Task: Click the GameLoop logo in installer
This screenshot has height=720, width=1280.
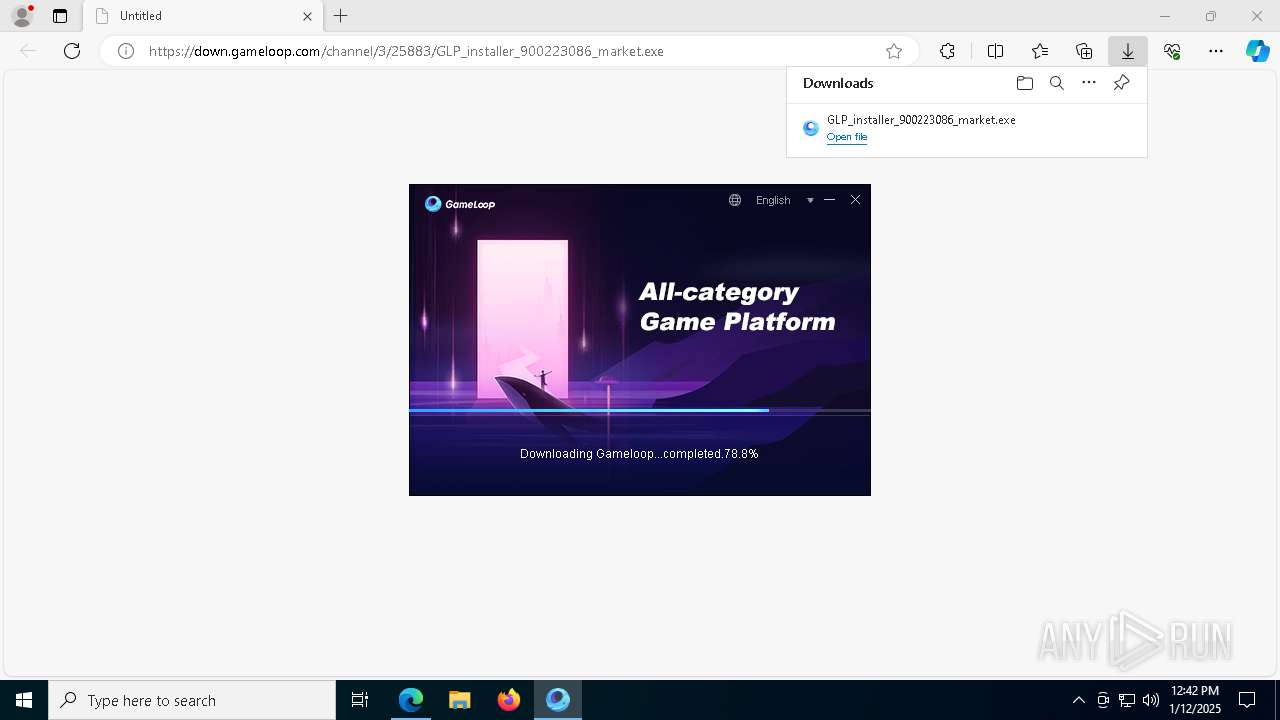Action: [x=460, y=204]
